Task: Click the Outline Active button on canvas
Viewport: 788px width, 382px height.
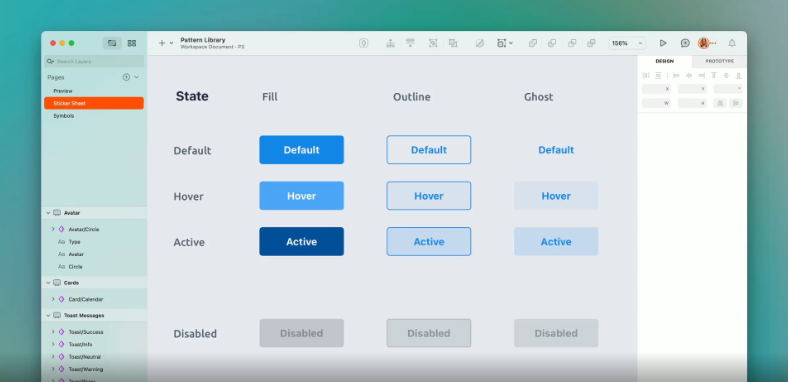Action: [429, 242]
